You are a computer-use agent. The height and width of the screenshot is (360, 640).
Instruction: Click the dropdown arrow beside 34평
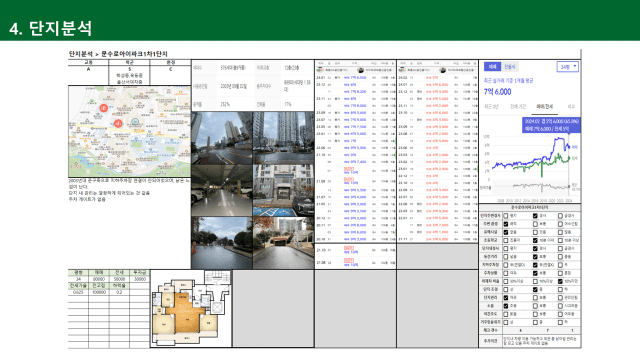click(575, 66)
